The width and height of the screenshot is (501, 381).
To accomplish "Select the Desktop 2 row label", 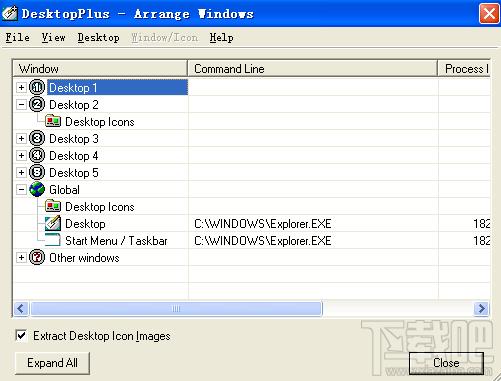I will coord(74,105).
